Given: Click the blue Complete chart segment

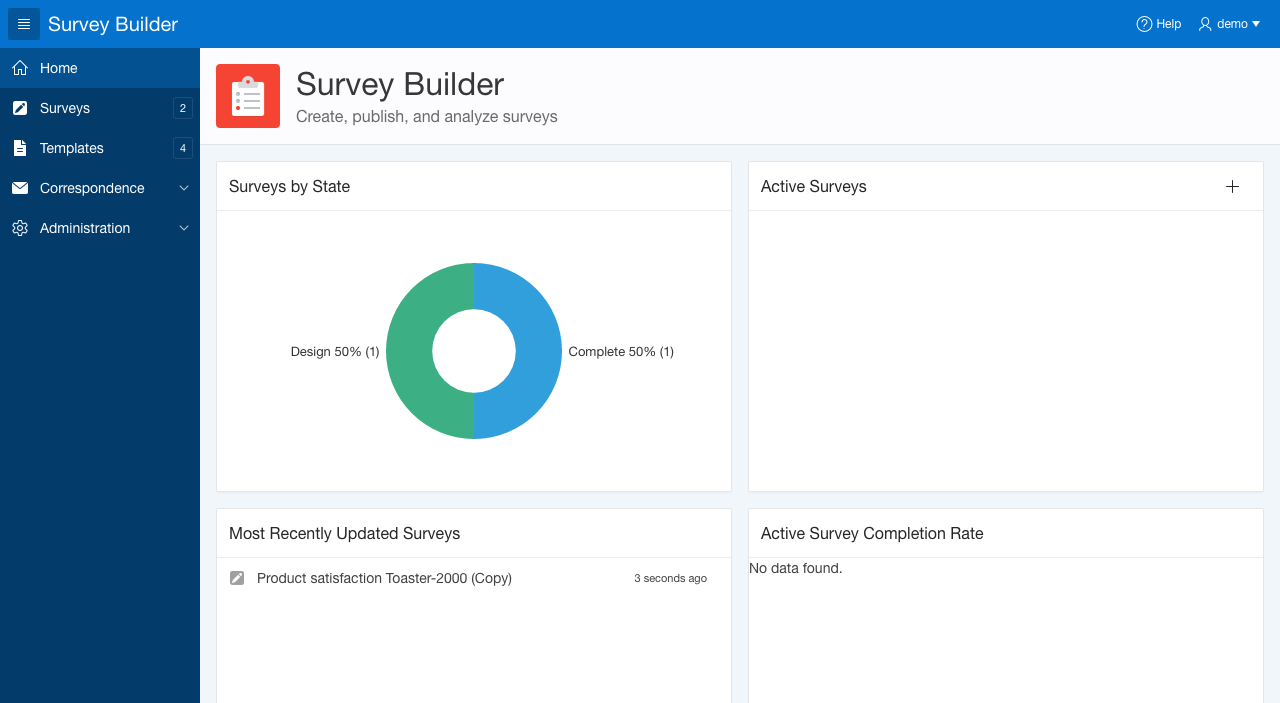Looking at the screenshot, I should point(538,351).
